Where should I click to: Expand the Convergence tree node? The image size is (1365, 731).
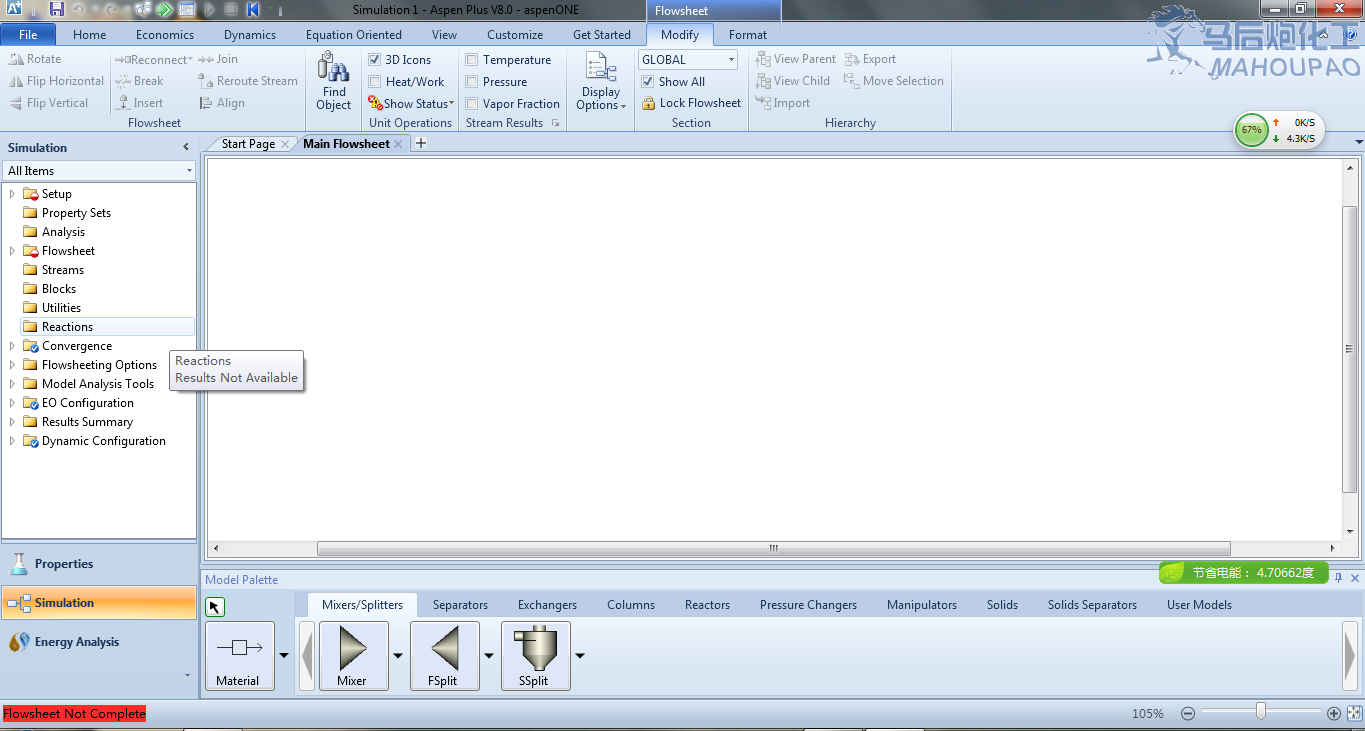[x=12, y=346]
